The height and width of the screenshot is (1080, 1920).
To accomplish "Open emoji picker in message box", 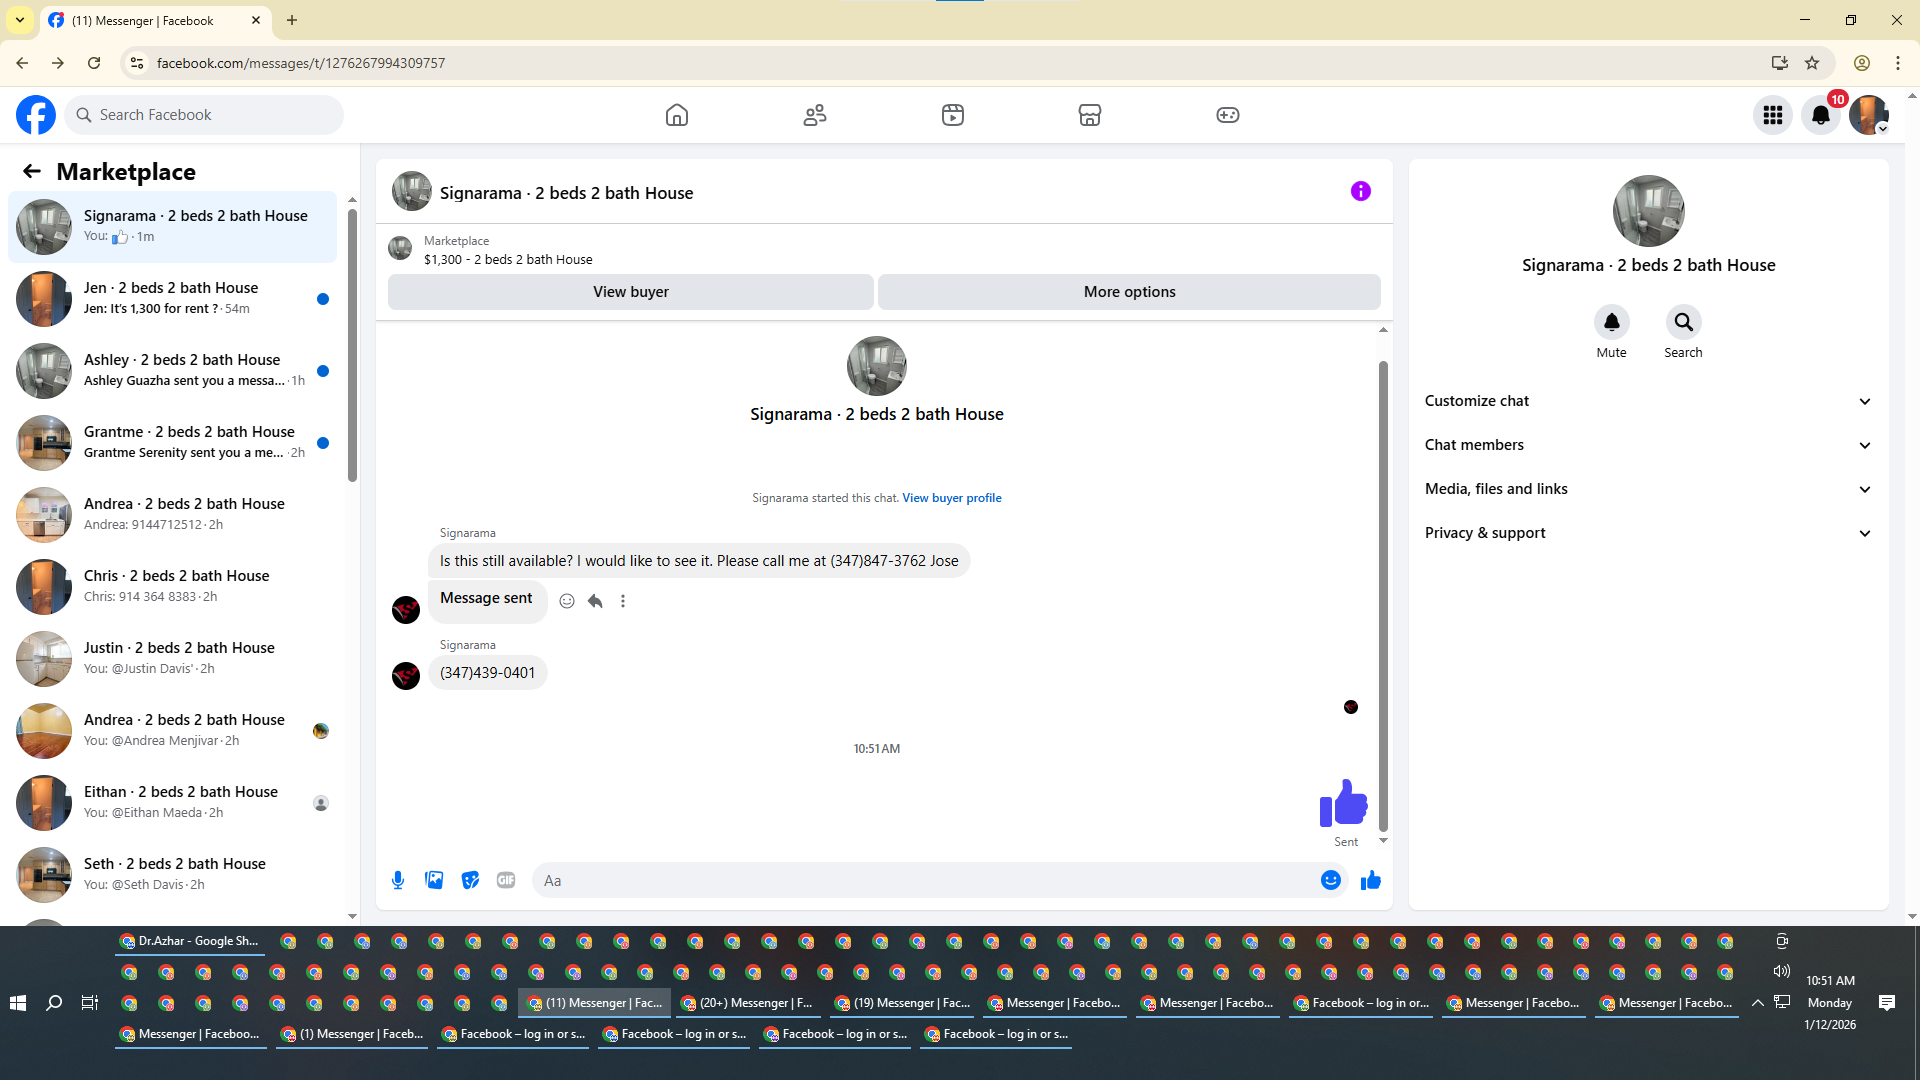I will click(x=1330, y=880).
